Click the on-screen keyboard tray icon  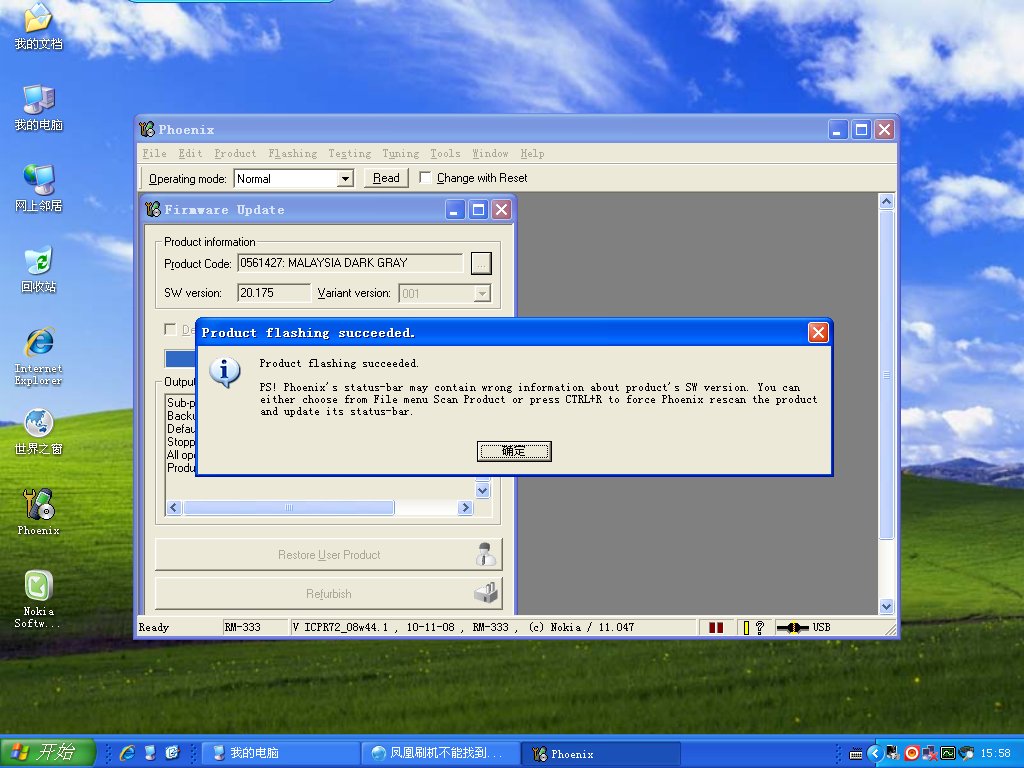pyautogui.click(x=856, y=754)
